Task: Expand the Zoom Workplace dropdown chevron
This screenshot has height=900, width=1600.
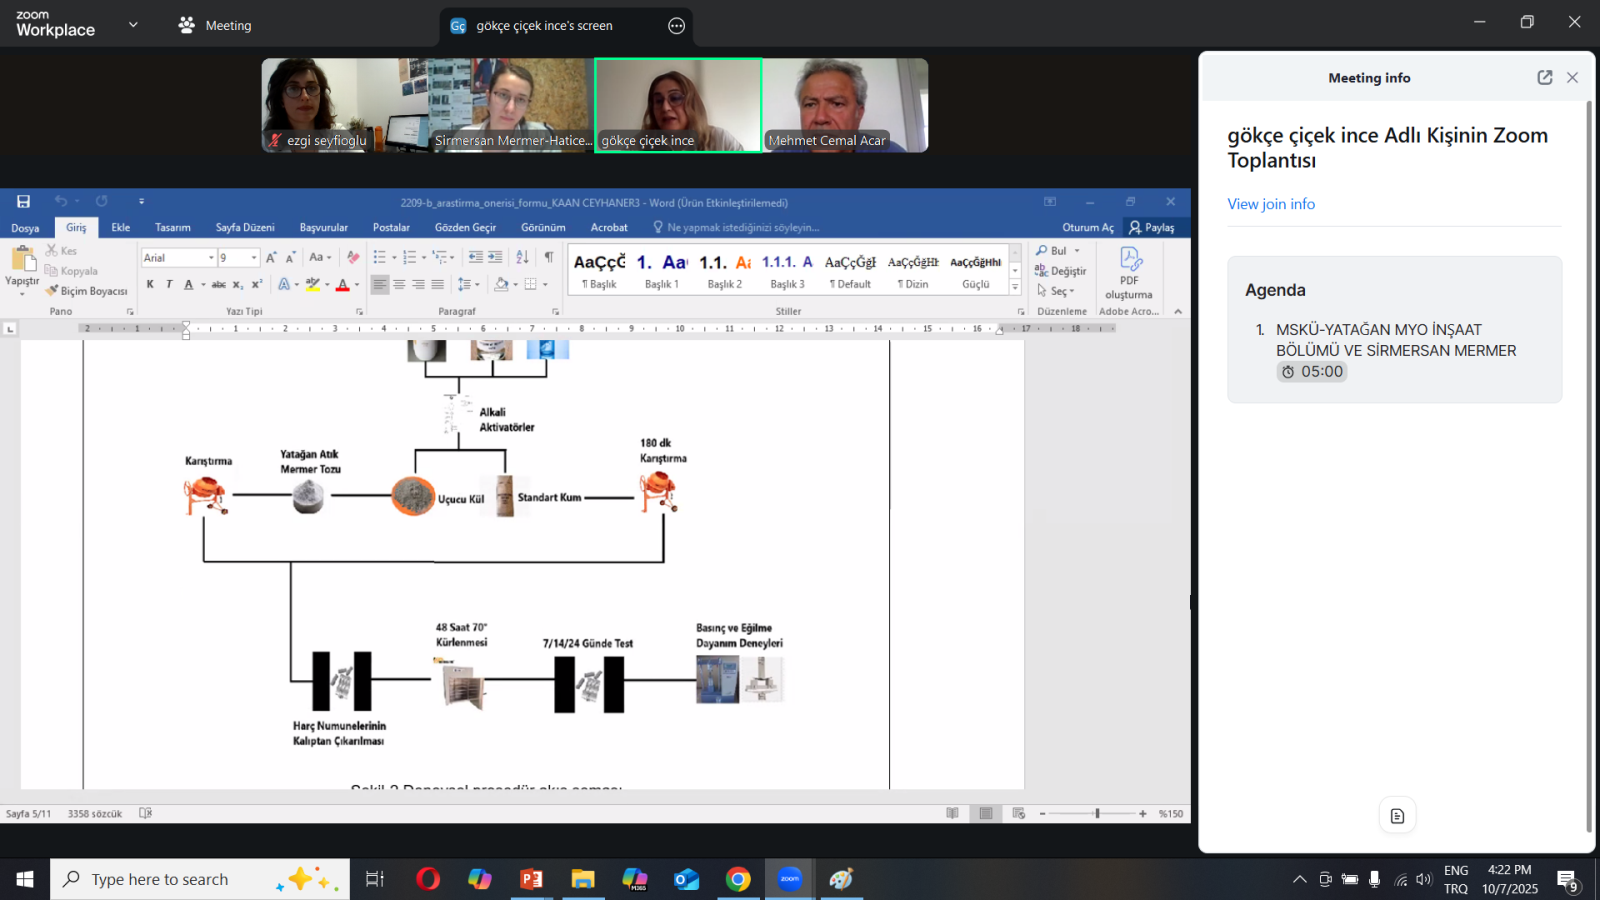Action: 133,25
